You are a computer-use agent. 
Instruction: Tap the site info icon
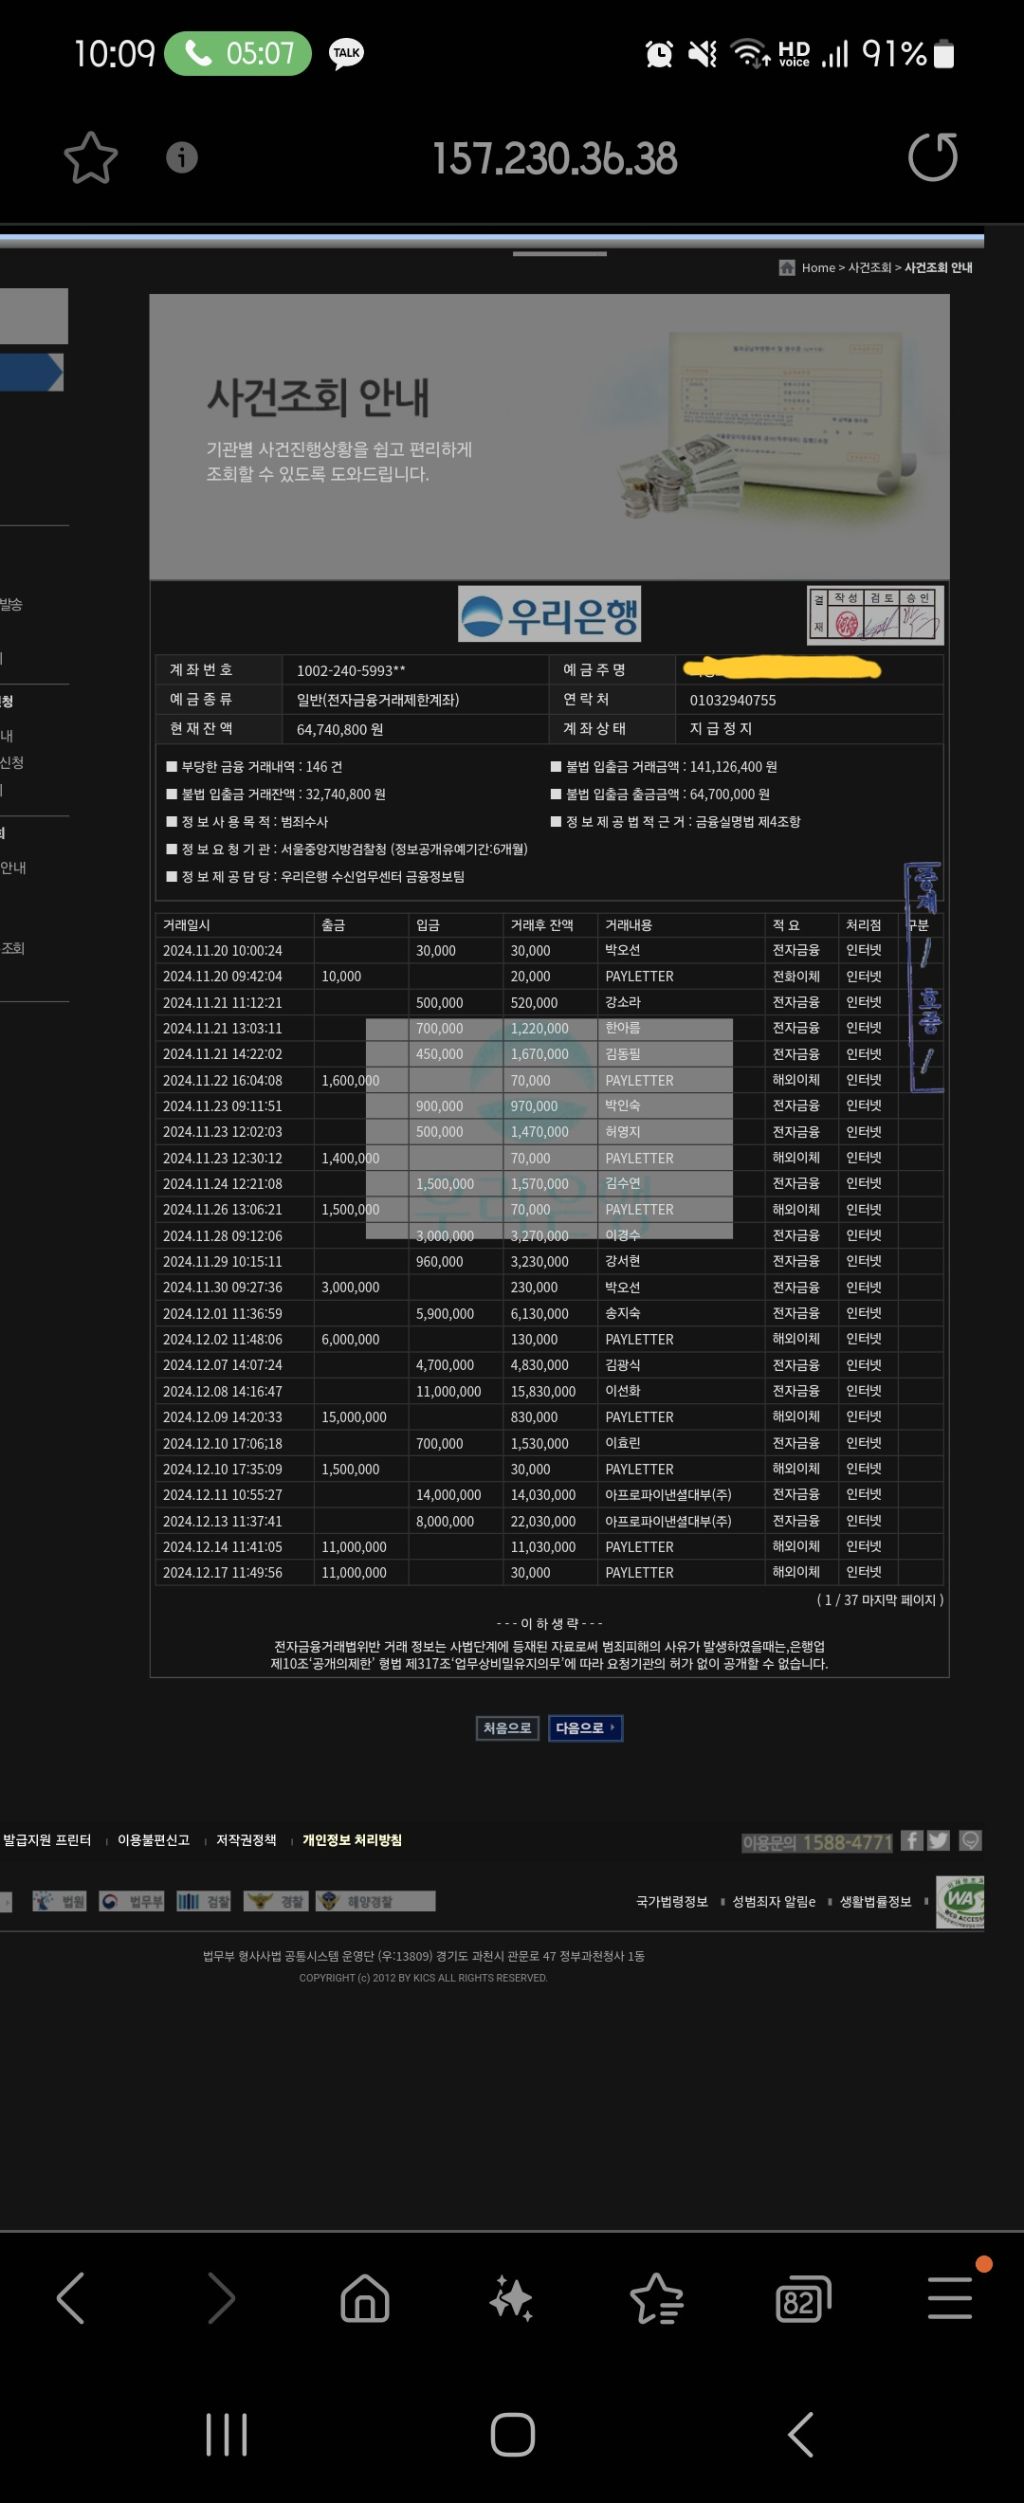click(181, 158)
